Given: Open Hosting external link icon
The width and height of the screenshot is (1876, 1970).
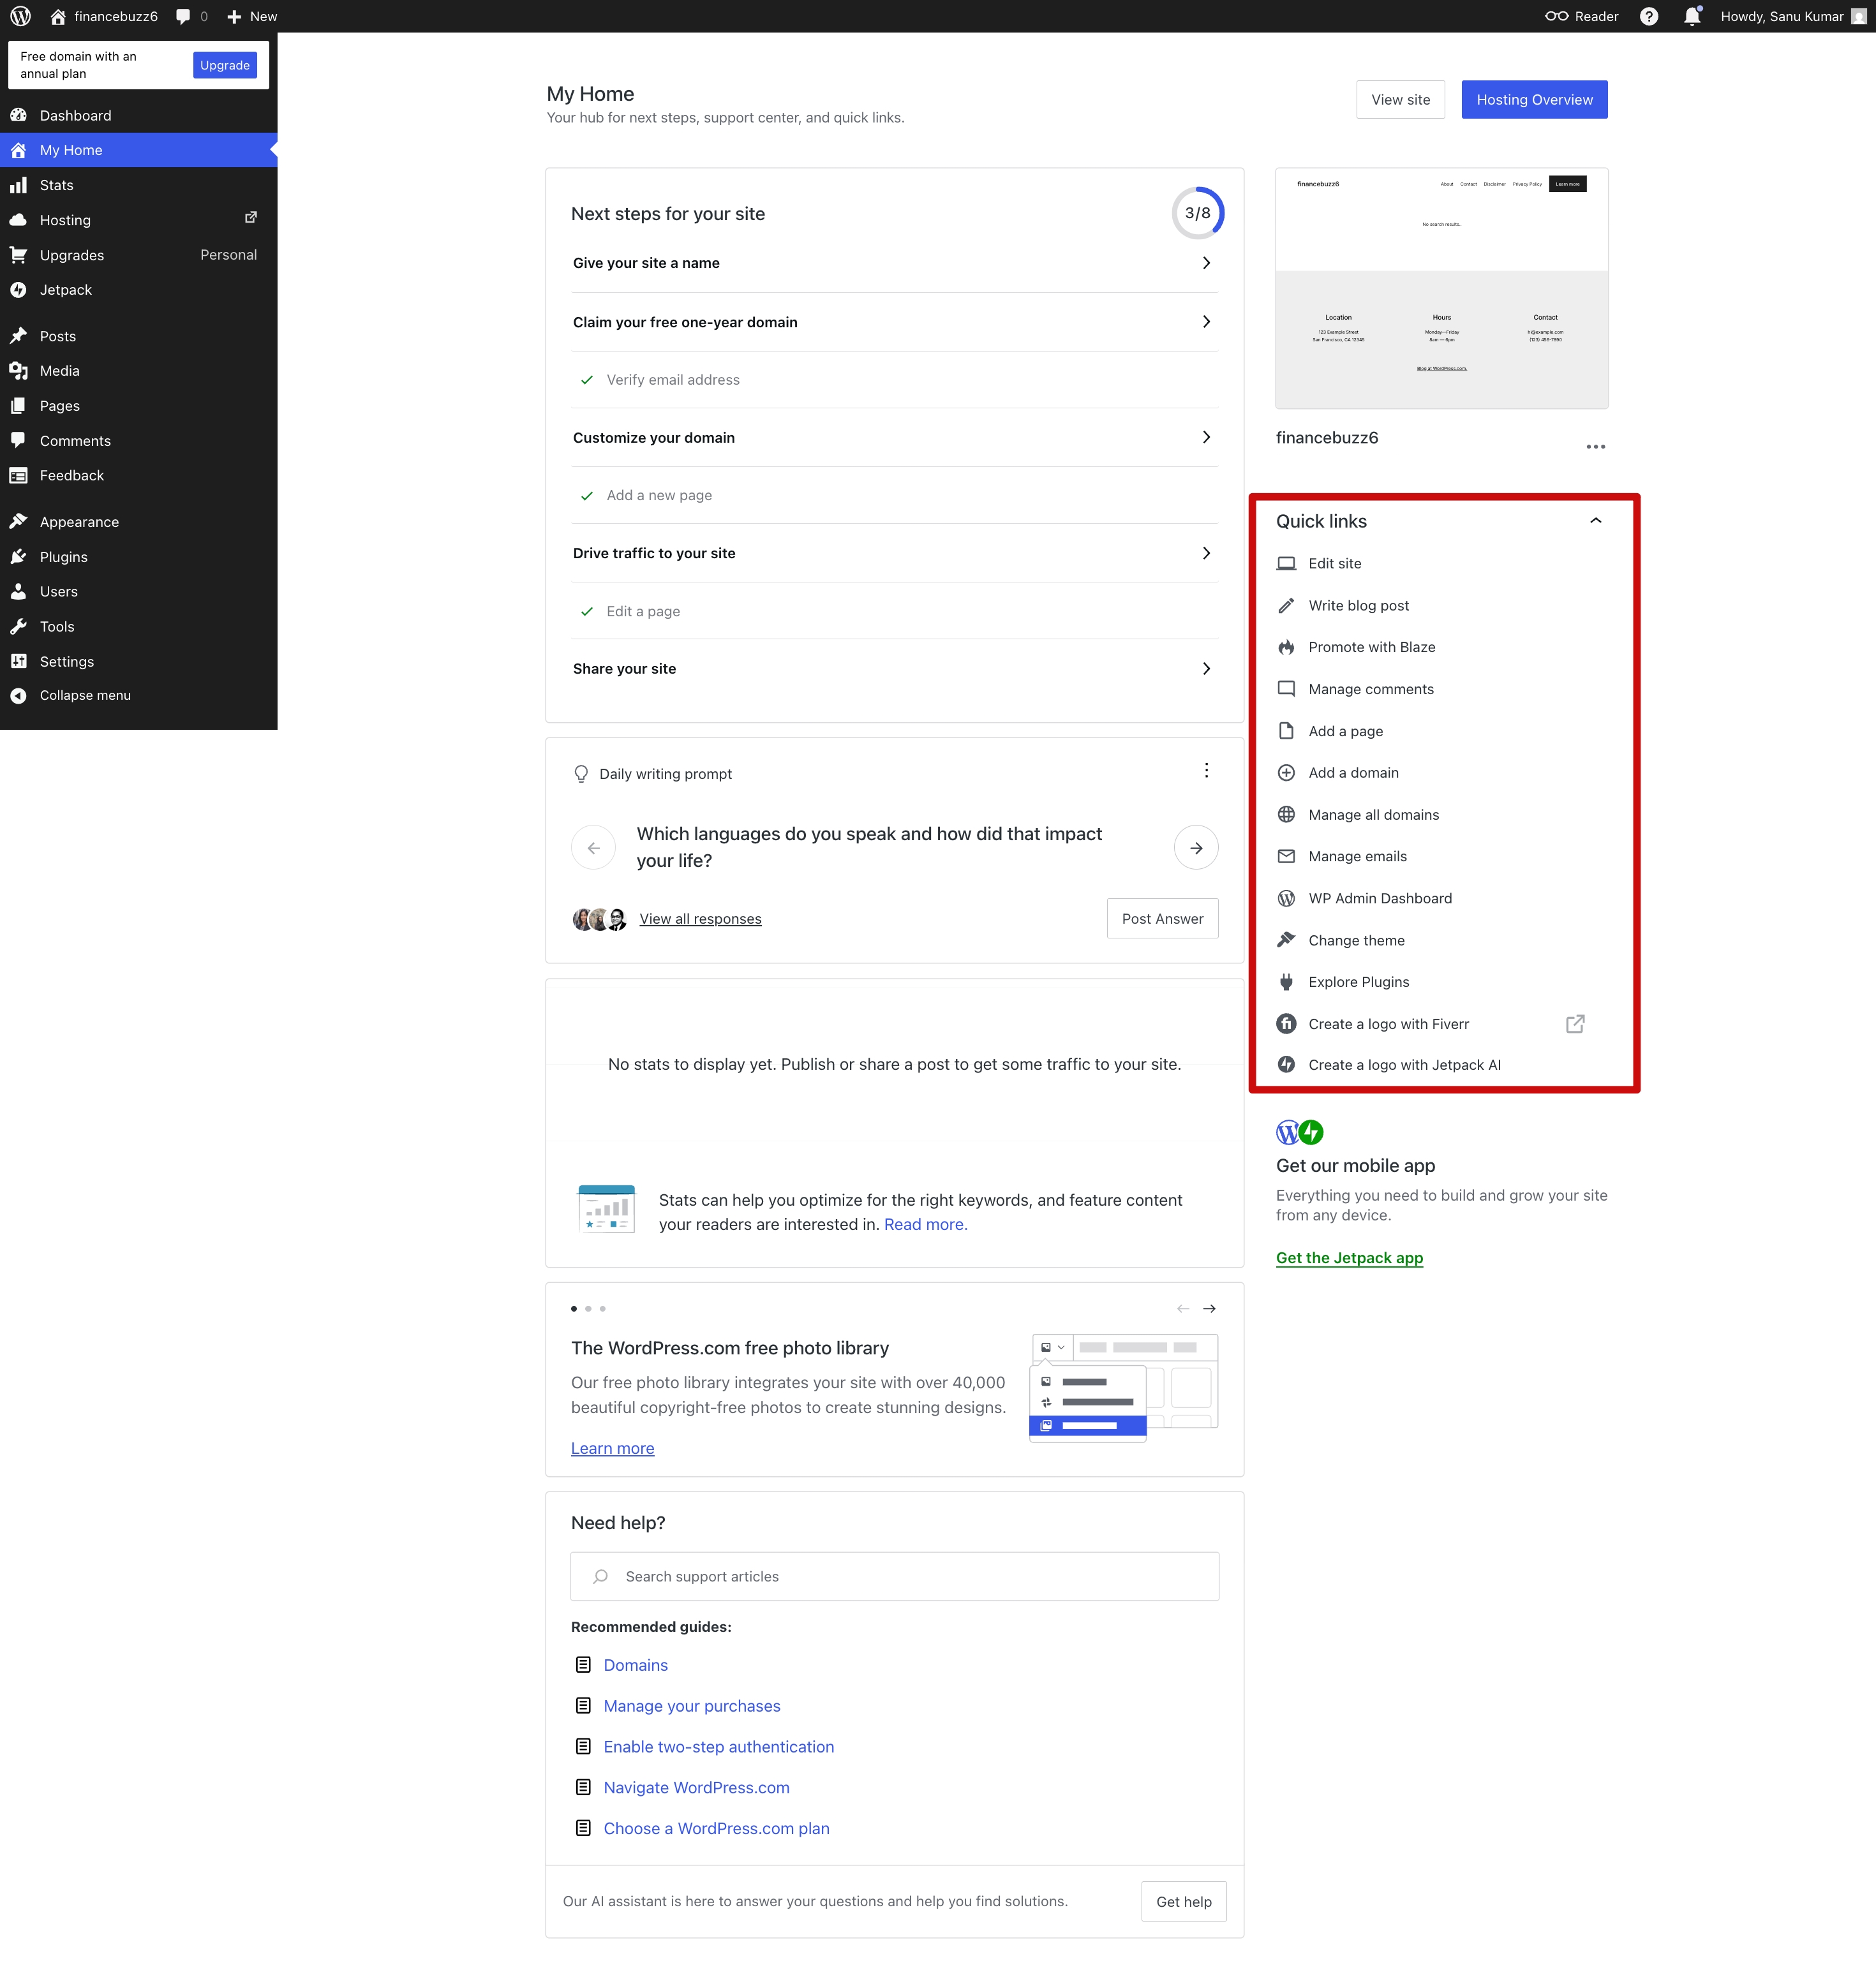Looking at the screenshot, I should 251,218.
